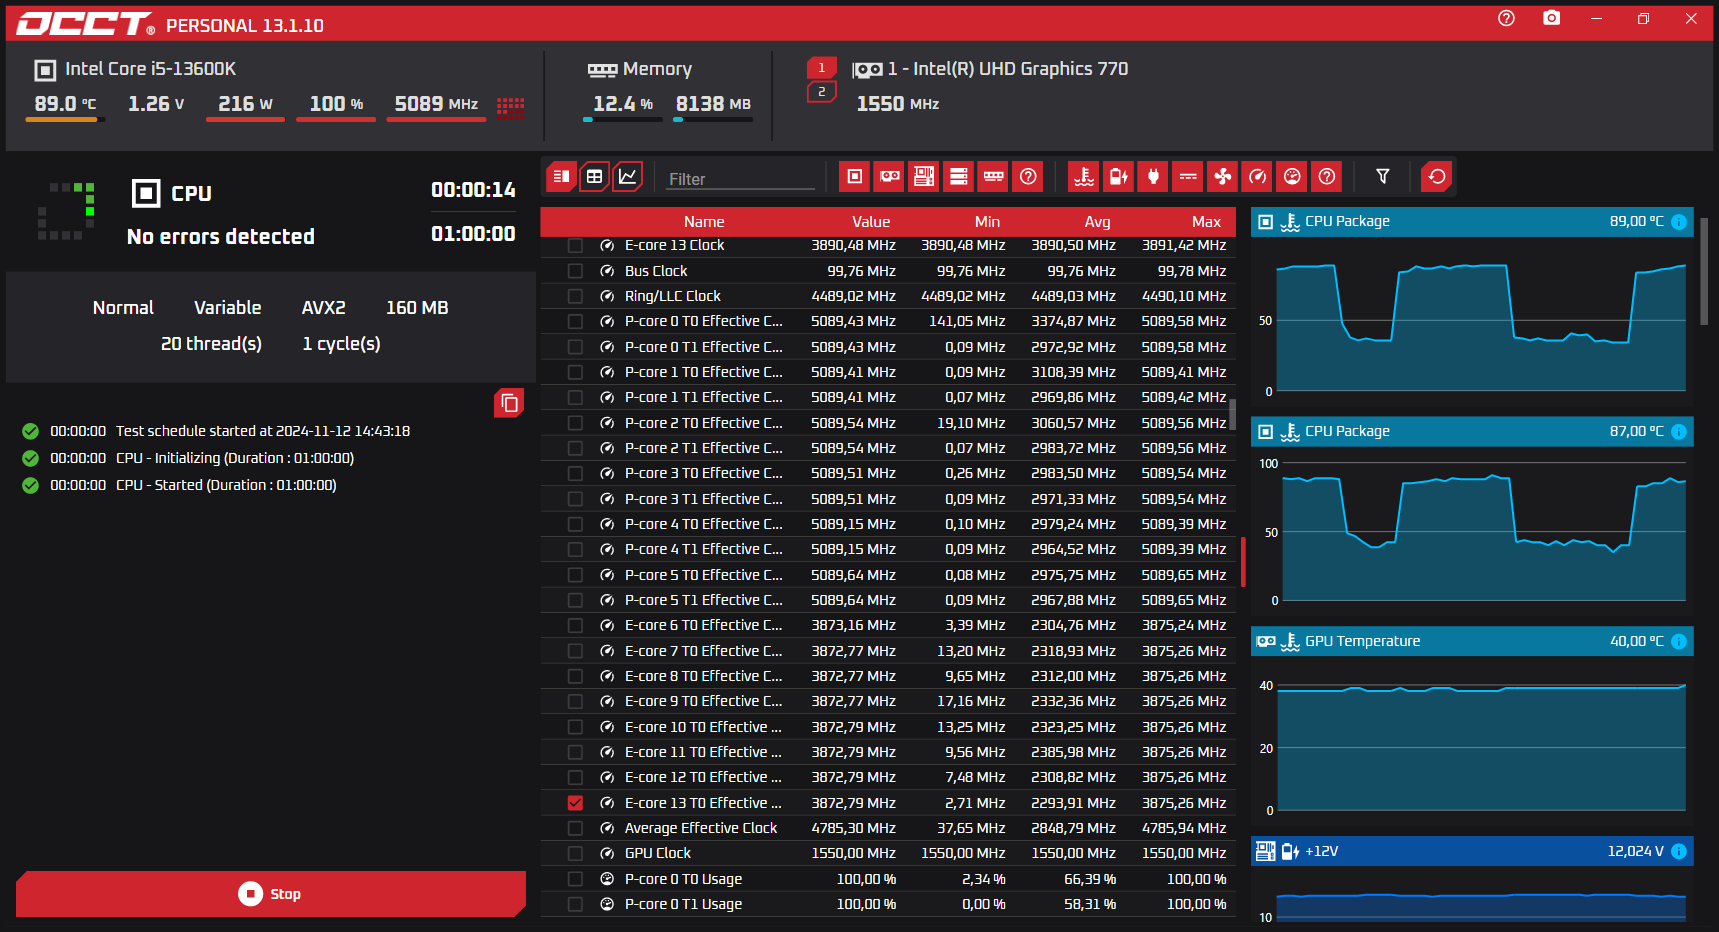Toggle the fan sensor filter

tap(1223, 177)
